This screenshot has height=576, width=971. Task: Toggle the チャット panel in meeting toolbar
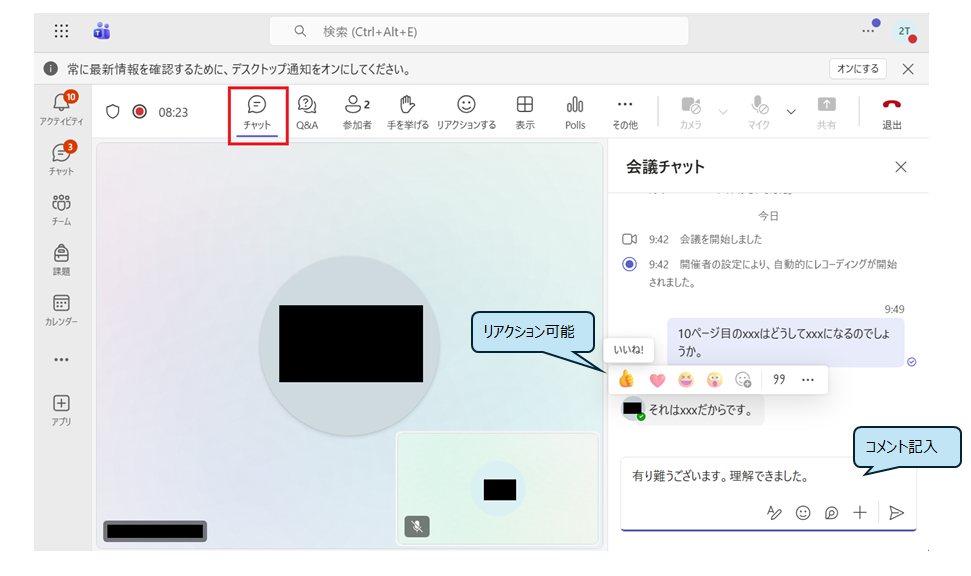coord(257,112)
